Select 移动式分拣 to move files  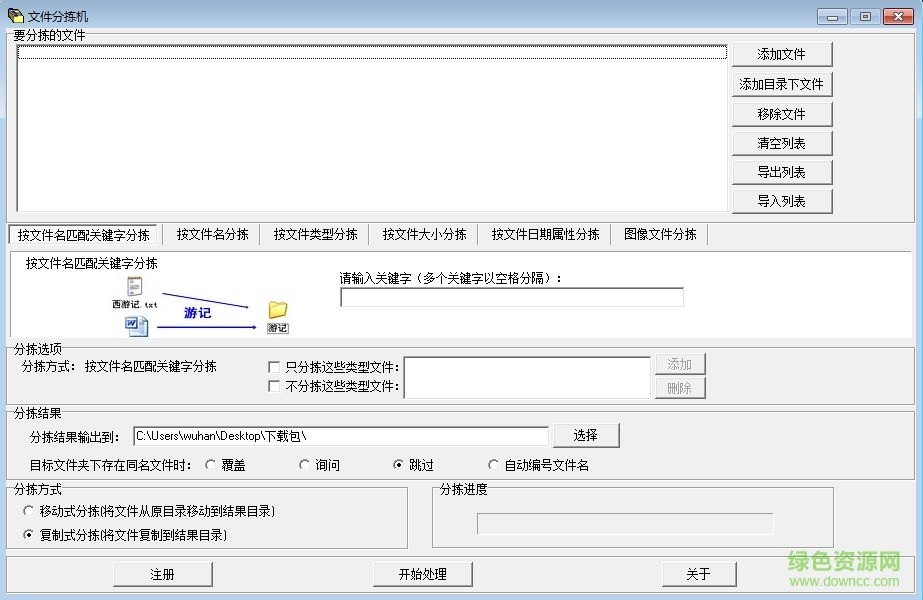27,510
